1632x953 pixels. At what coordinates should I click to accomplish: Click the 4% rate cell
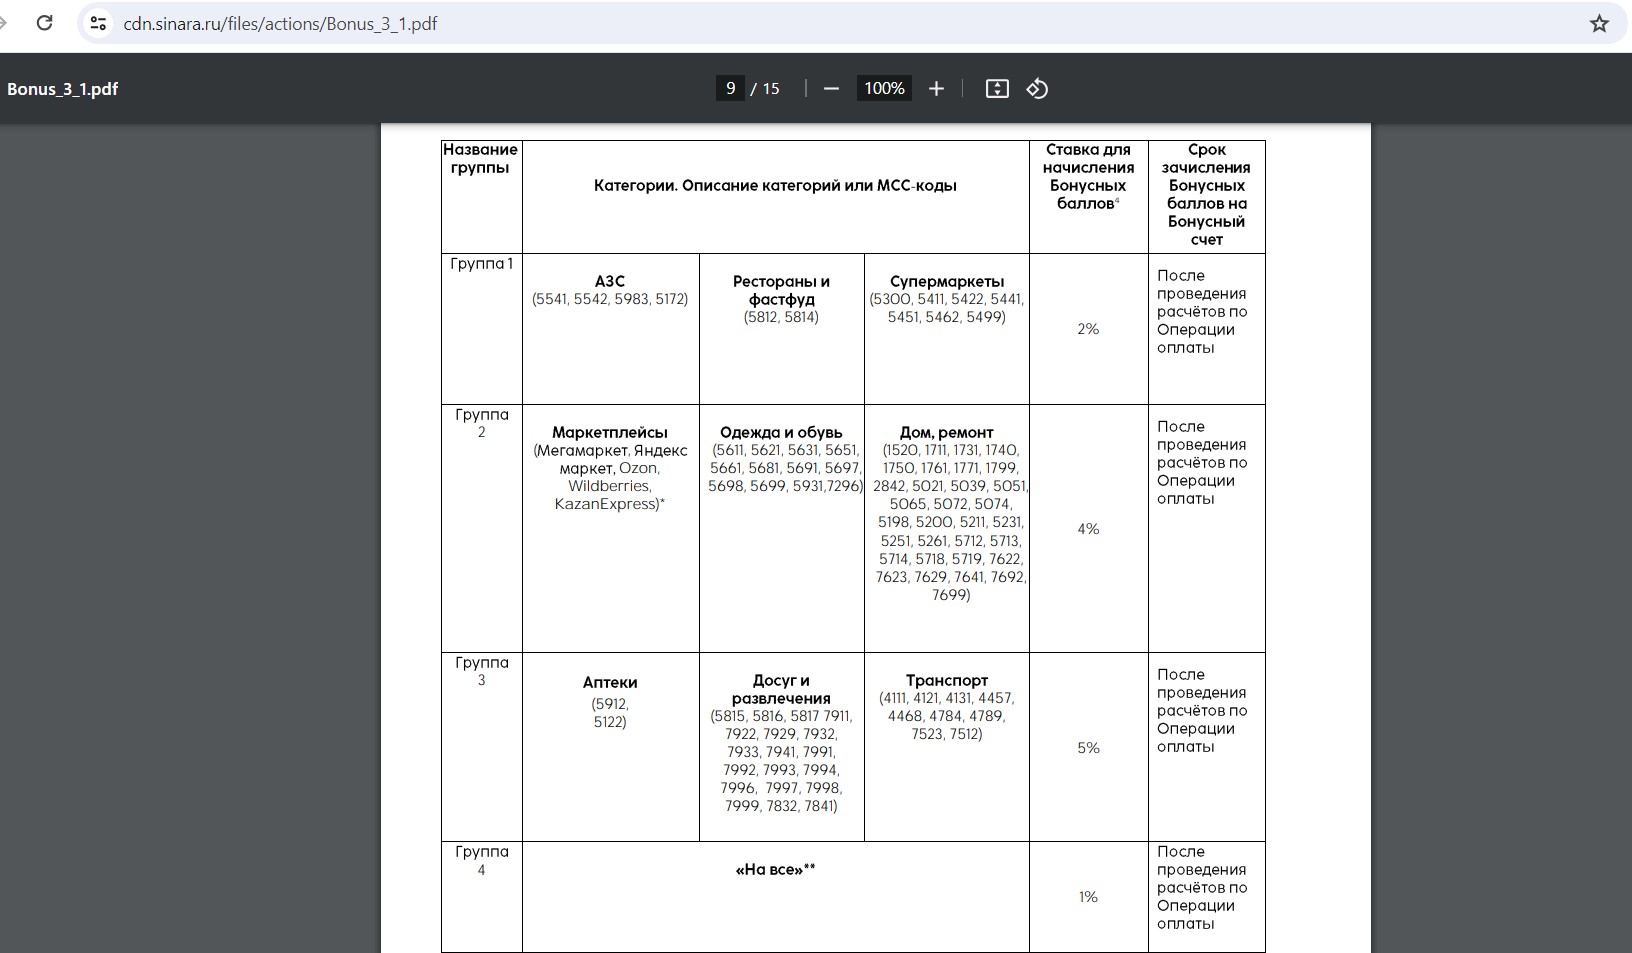pos(1088,529)
